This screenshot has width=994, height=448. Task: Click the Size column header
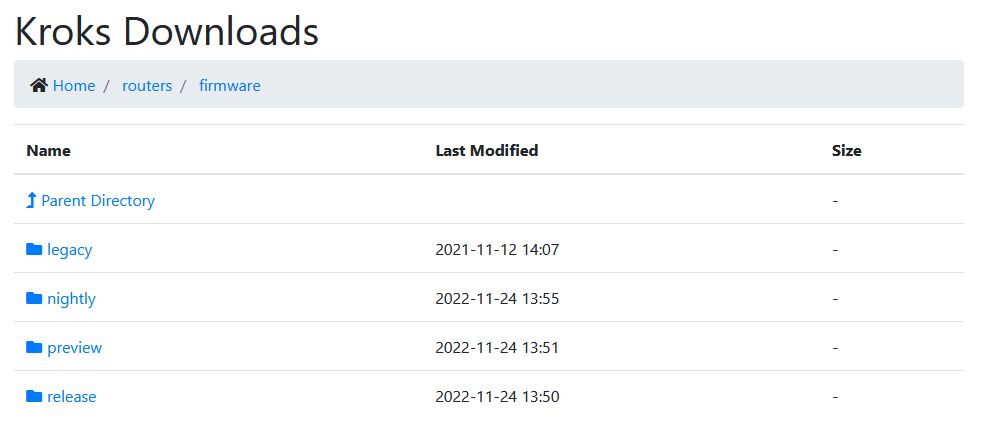point(846,151)
